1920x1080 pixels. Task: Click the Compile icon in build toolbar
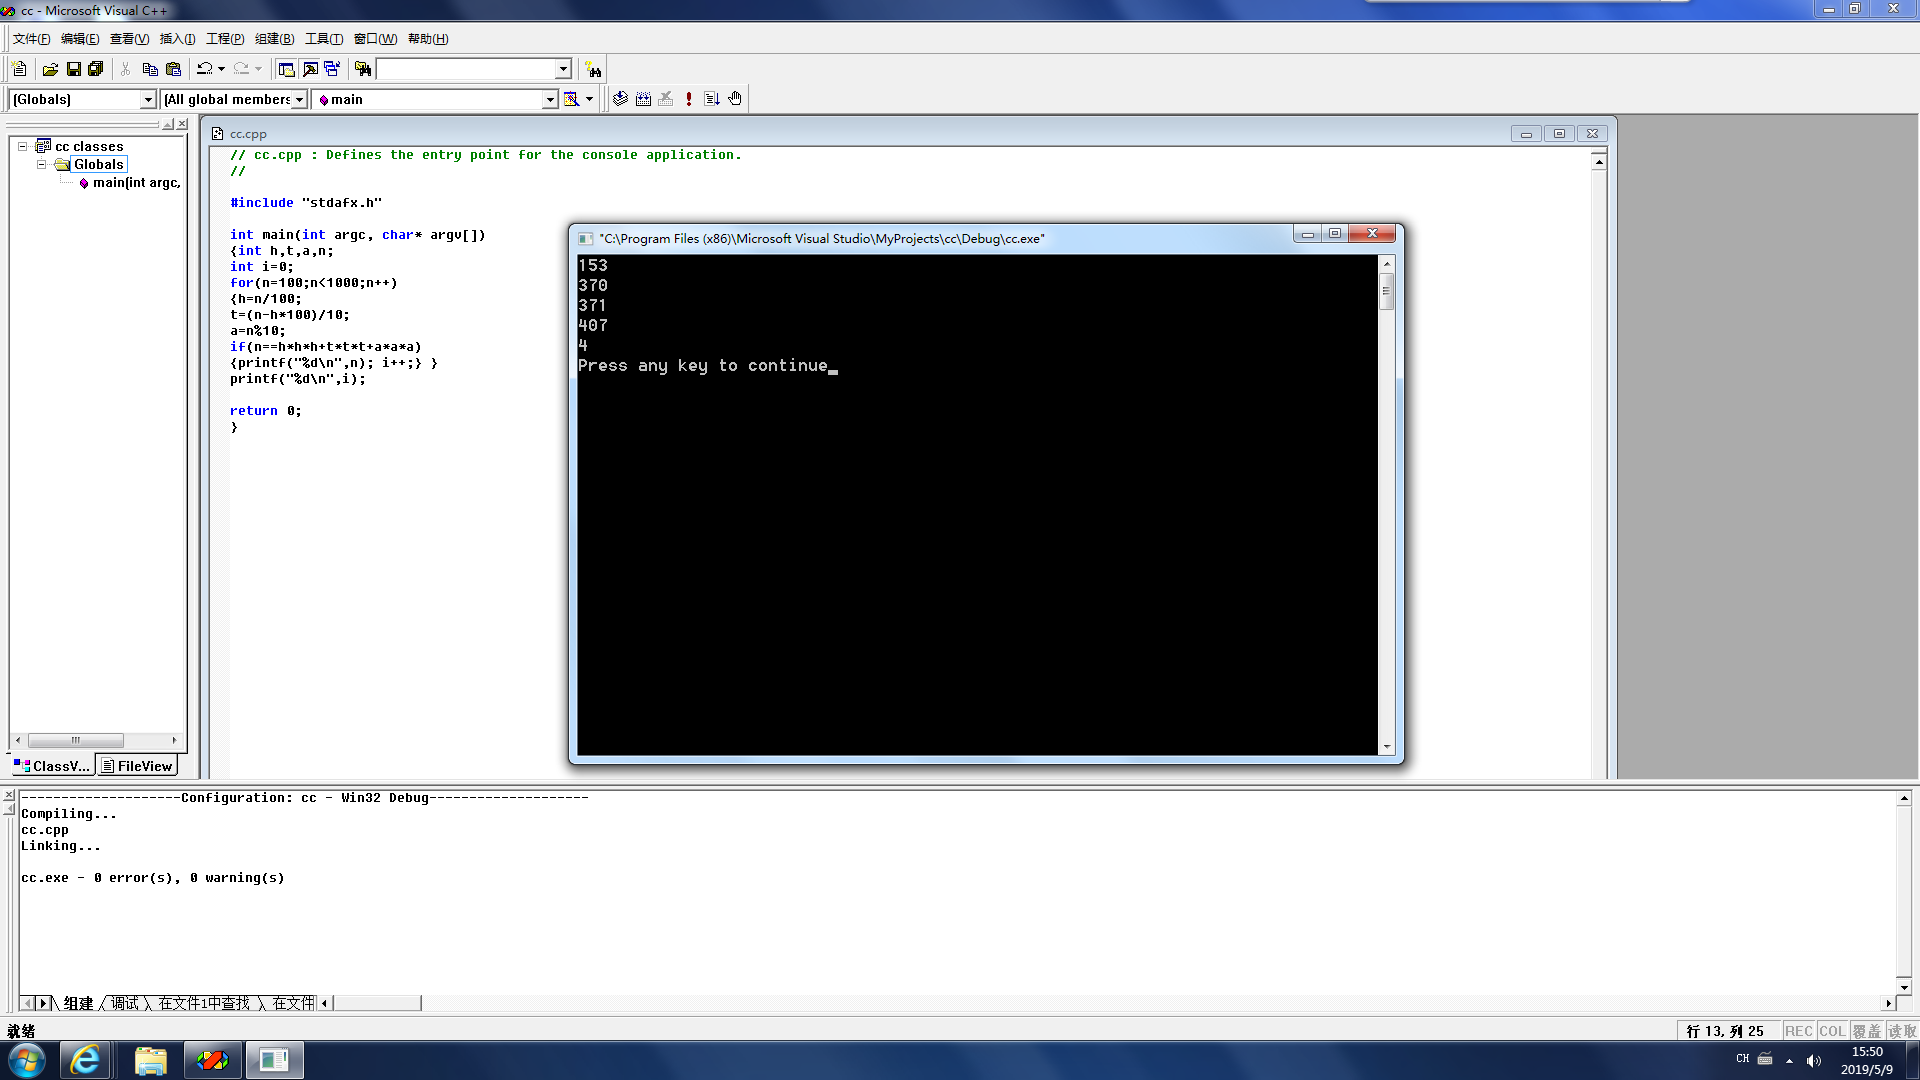(620, 99)
